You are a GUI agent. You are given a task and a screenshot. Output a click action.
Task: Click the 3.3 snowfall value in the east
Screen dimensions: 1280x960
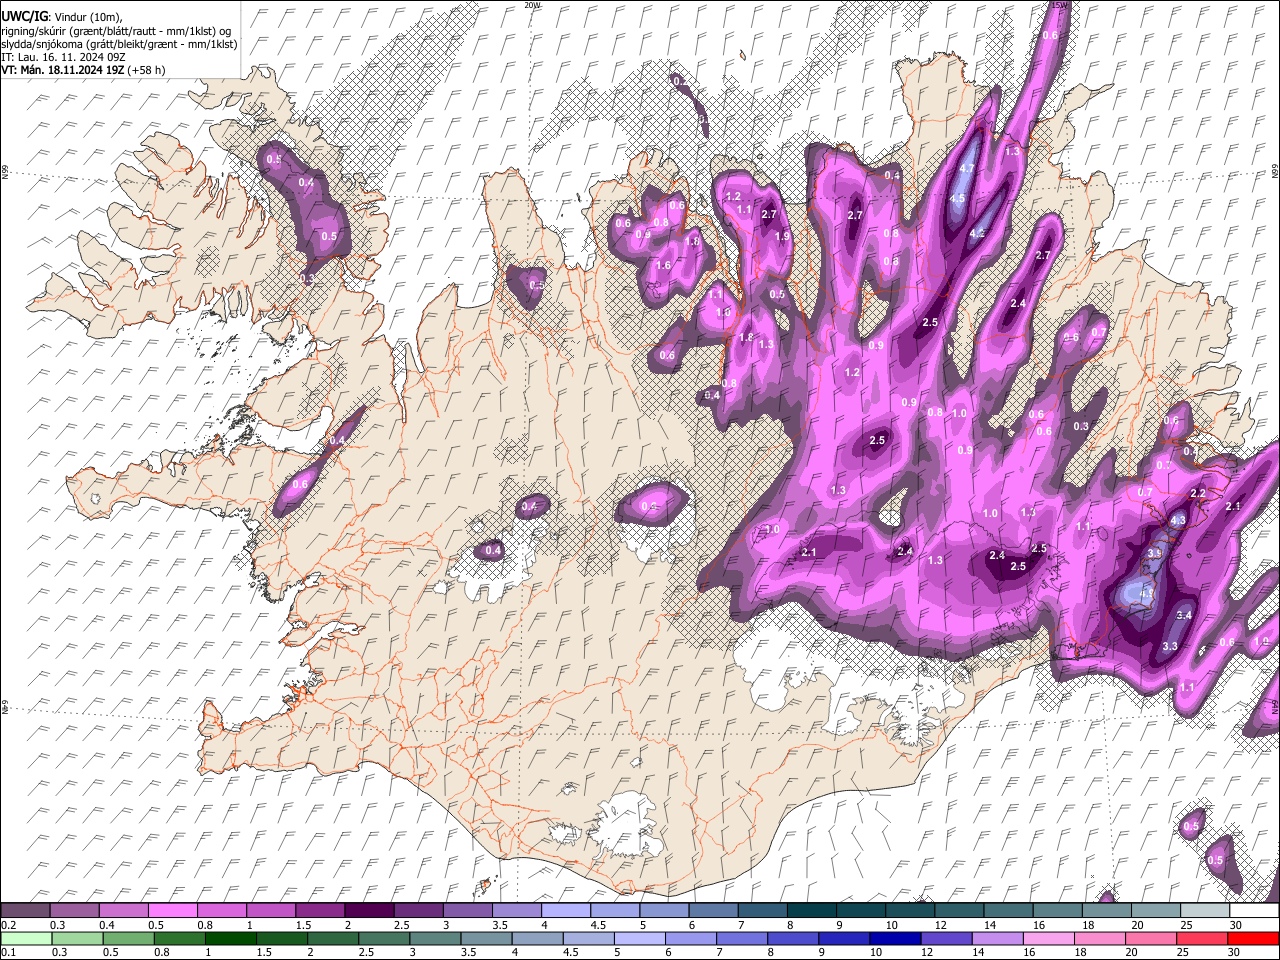click(1170, 647)
